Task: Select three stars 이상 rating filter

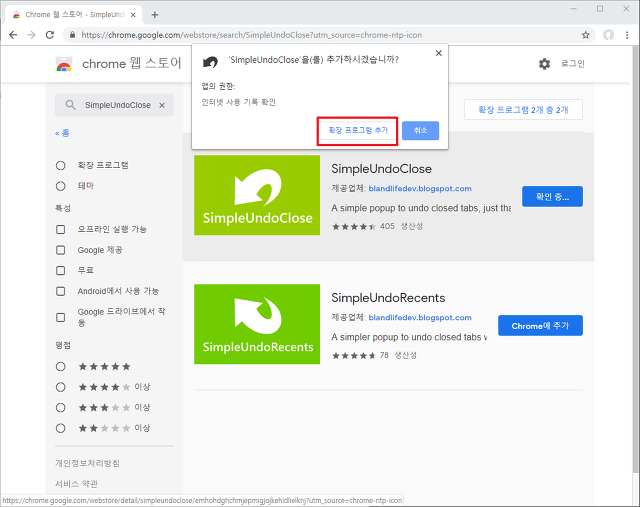Action: (x=60, y=407)
